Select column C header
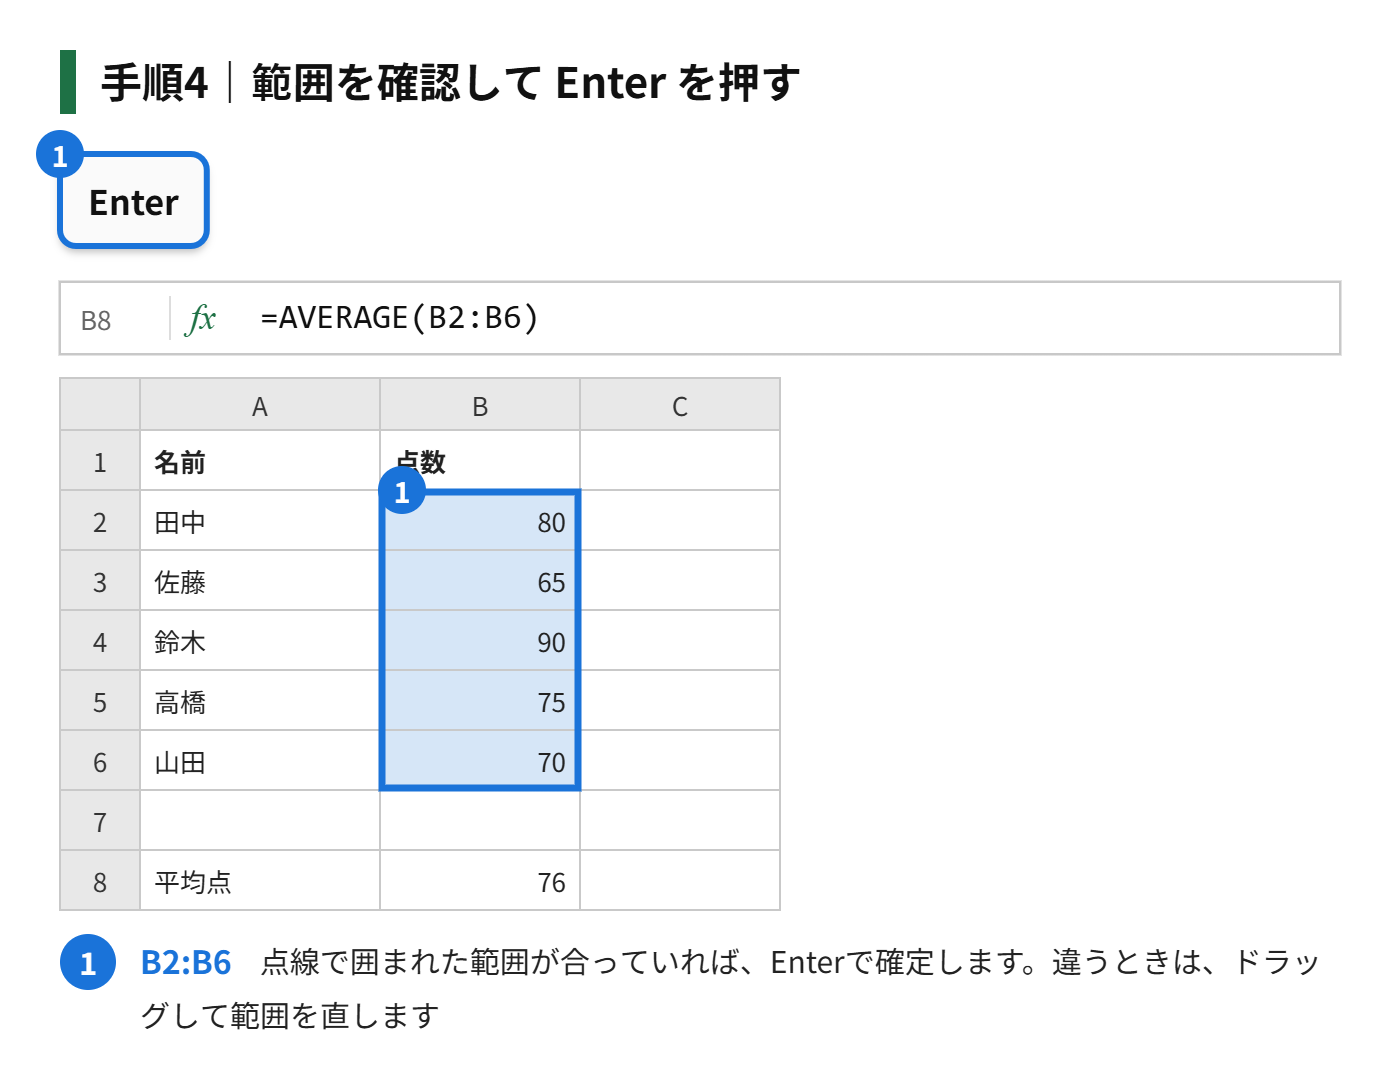 click(680, 405)
